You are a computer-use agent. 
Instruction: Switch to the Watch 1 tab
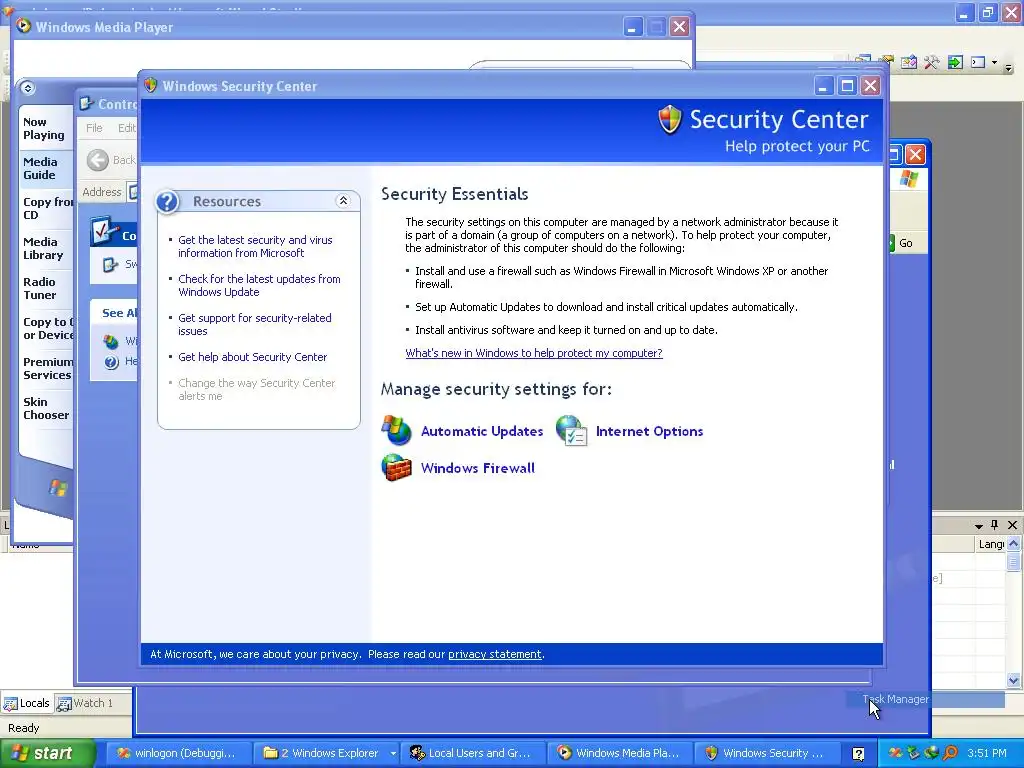85,703
